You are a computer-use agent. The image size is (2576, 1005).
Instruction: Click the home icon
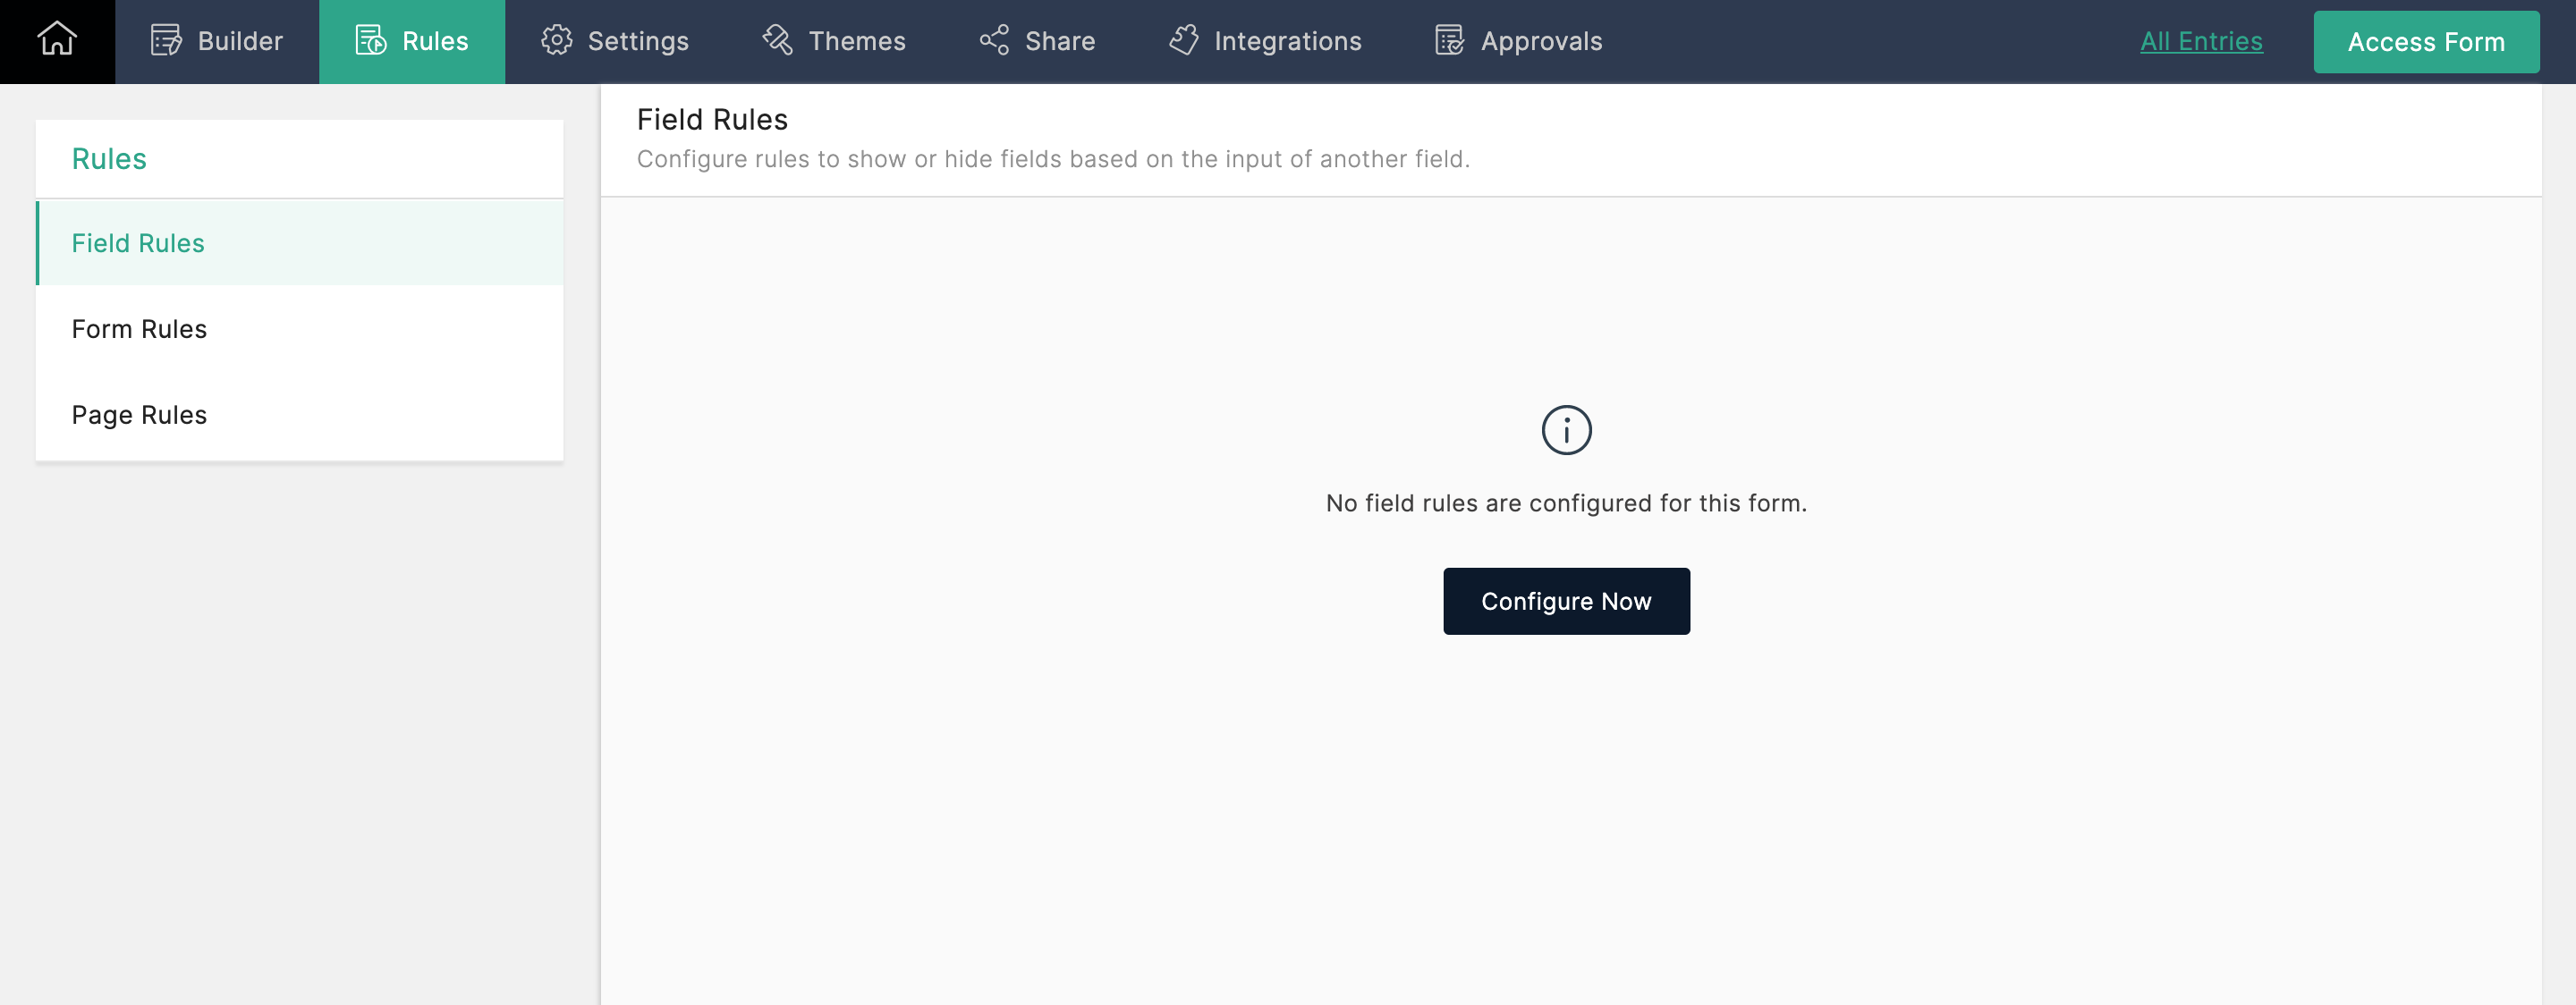(x=57, y=40)
